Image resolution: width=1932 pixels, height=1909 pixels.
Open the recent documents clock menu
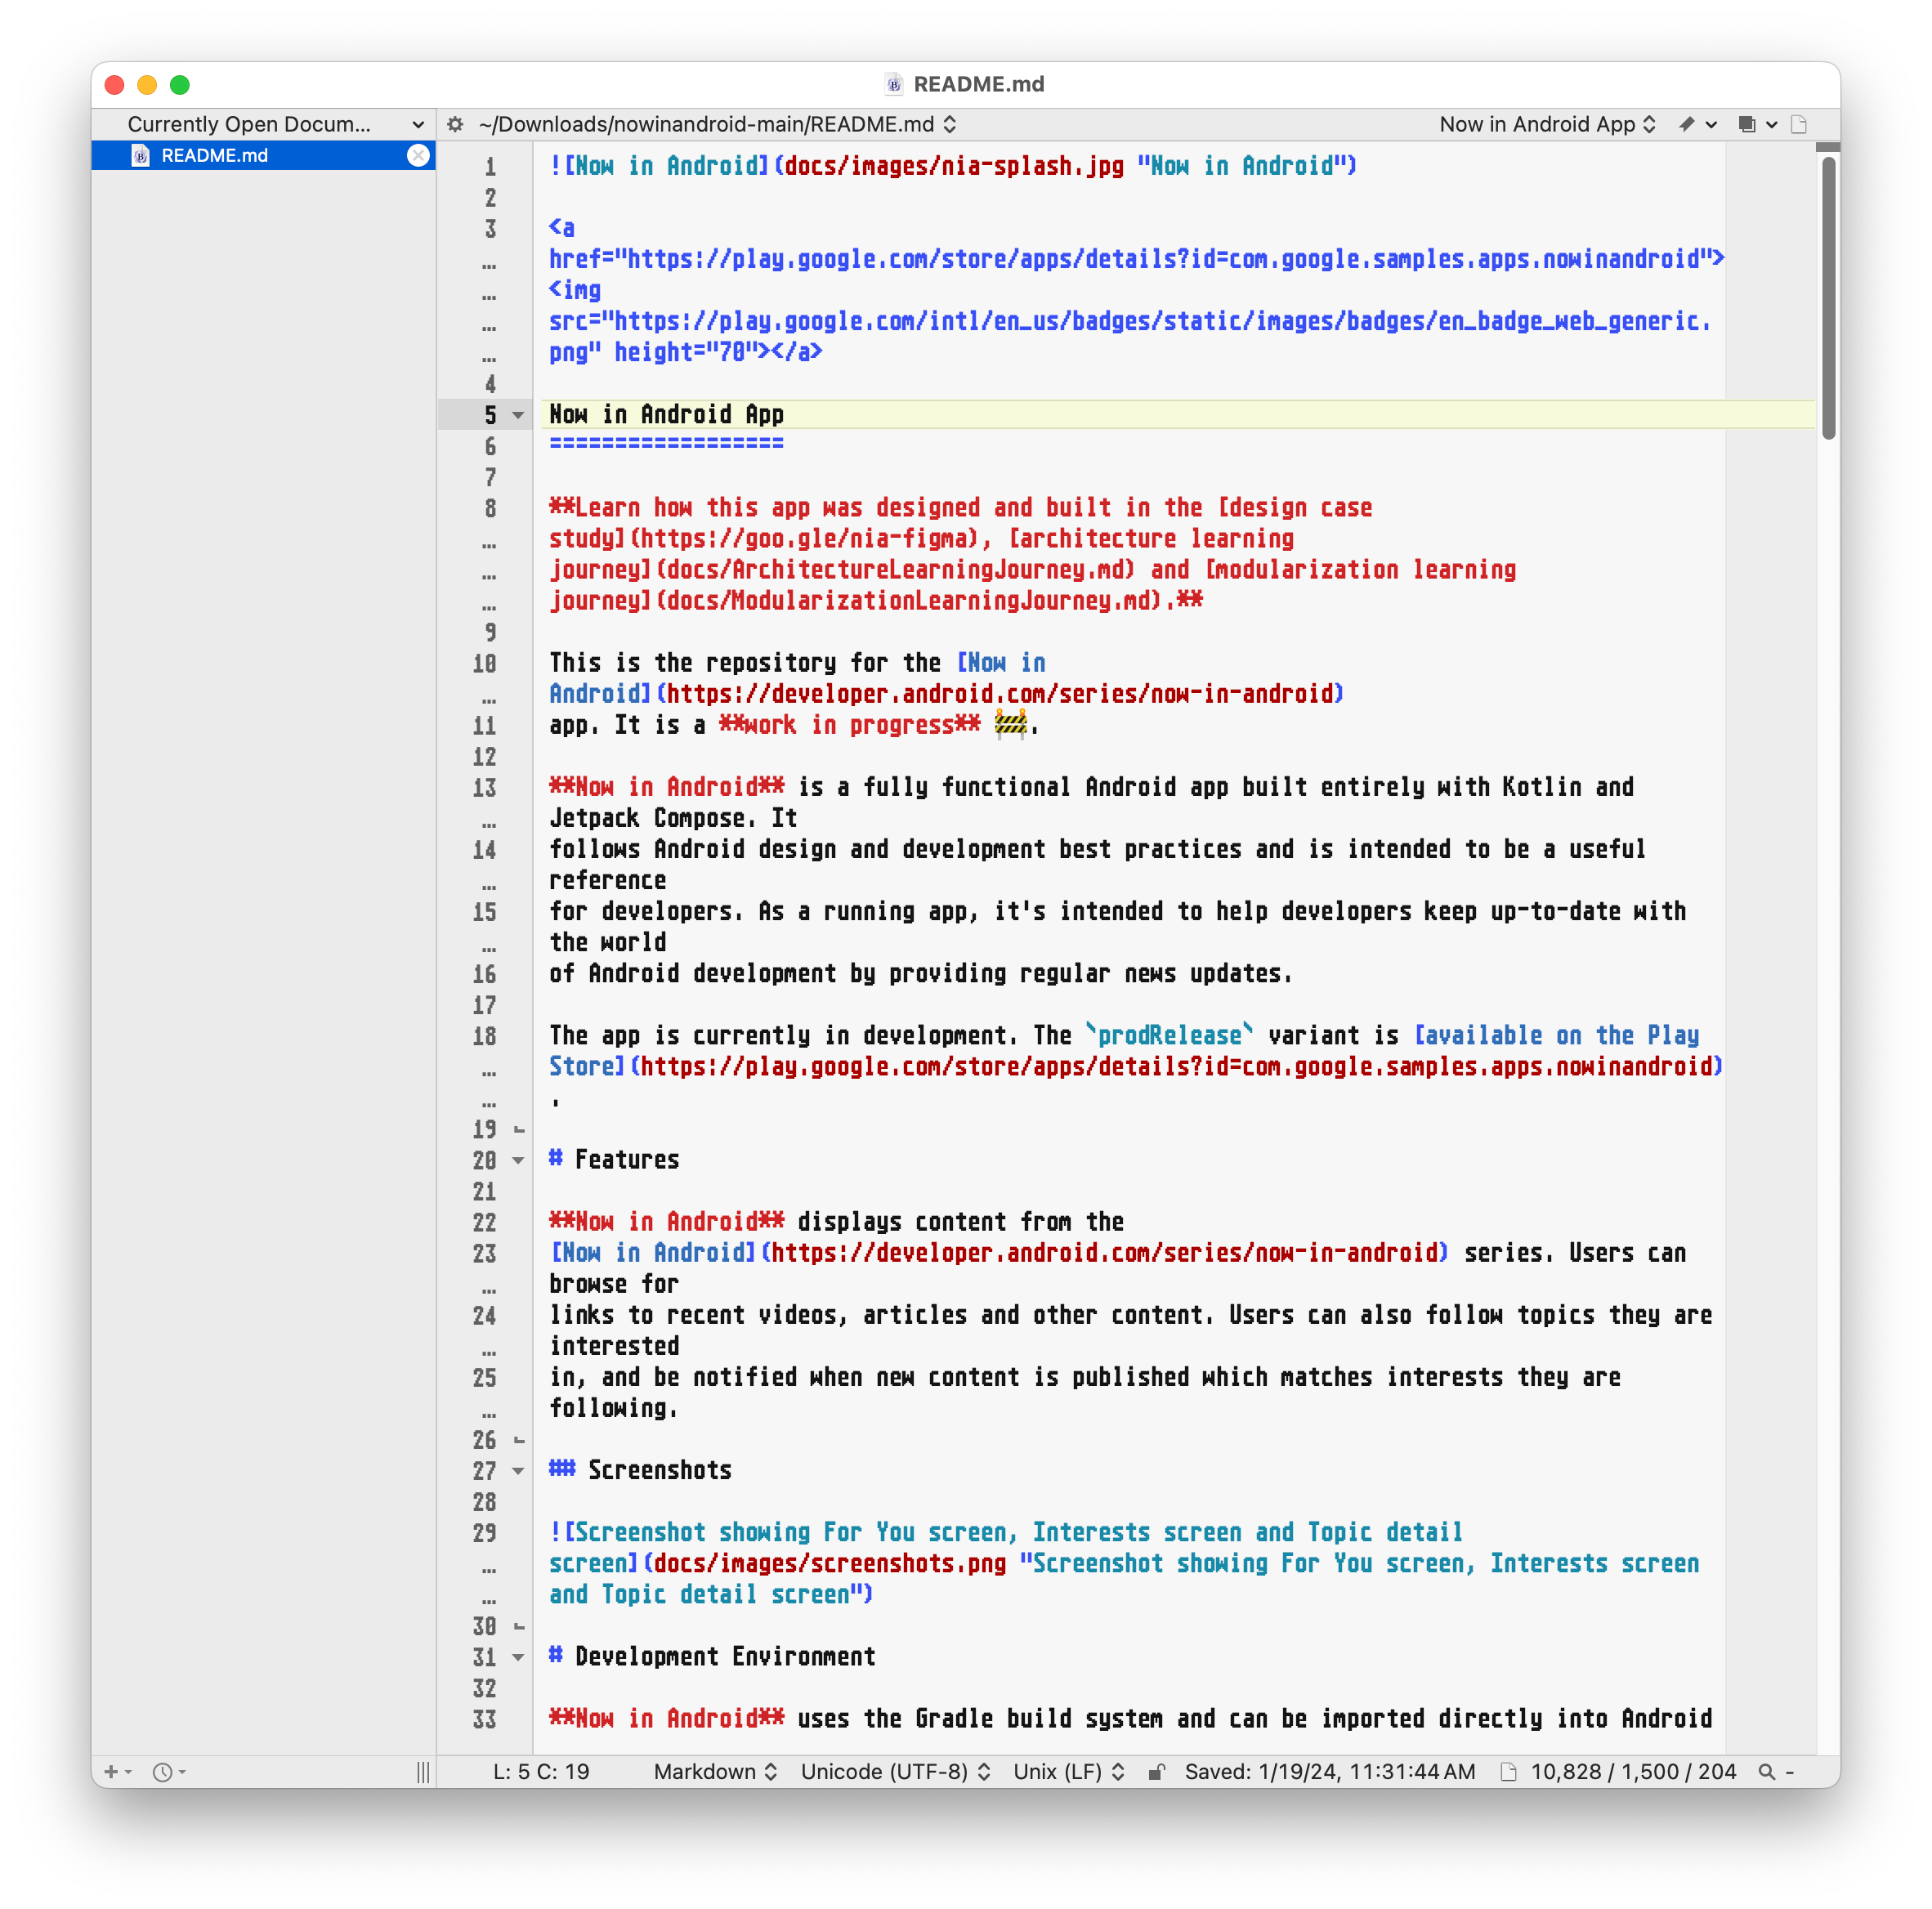click(x=165, y=1771)
